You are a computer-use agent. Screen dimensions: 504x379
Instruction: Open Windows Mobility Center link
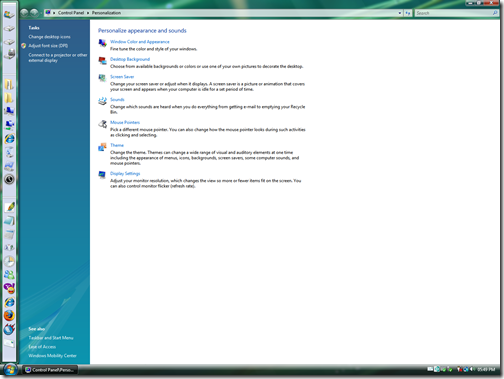pyautogui.click(x=52, y=356)
